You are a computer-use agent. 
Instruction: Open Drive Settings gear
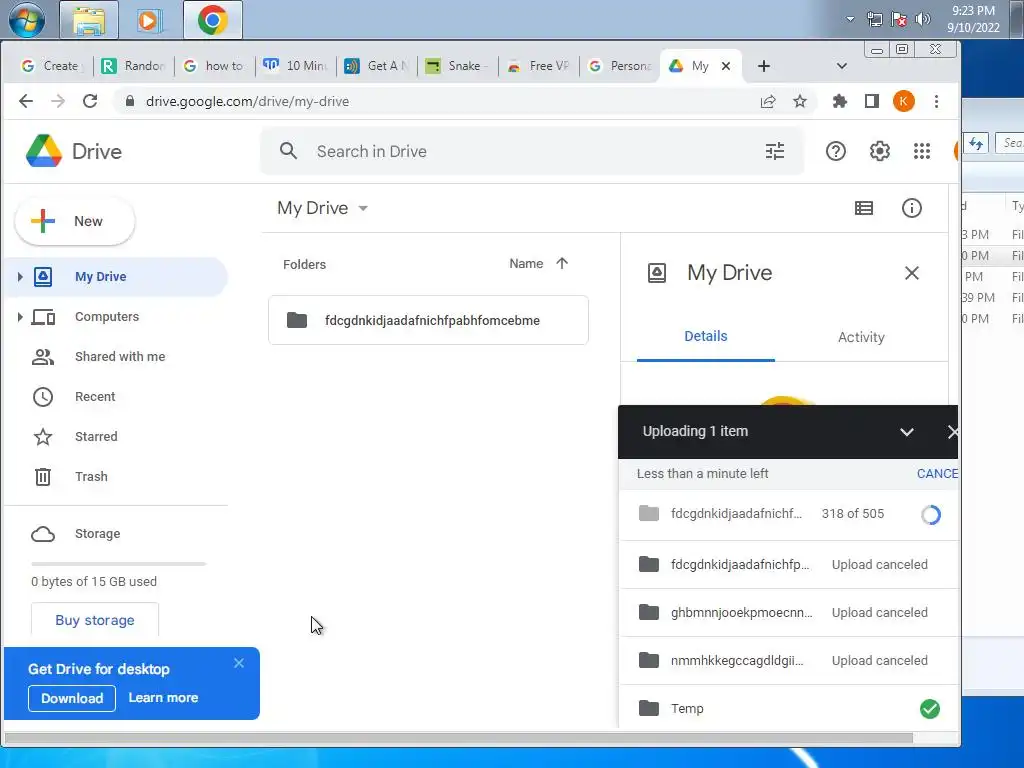(x=880, y=152)
